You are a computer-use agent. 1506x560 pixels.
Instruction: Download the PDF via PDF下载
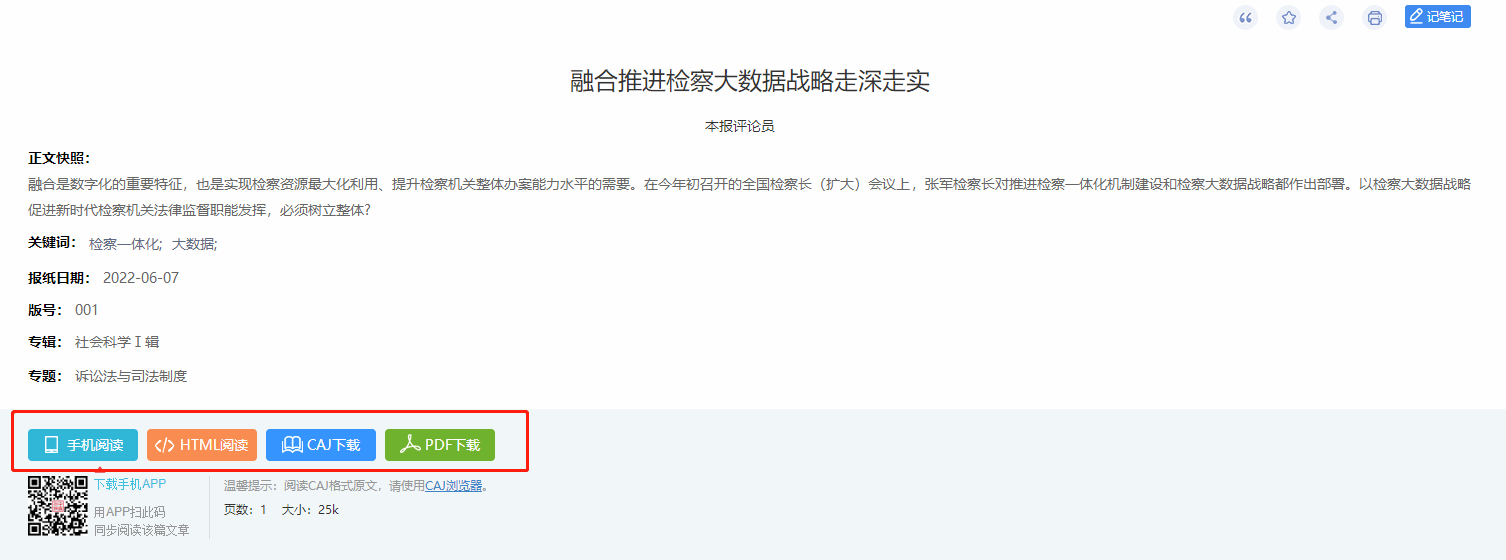click(440, 445)
